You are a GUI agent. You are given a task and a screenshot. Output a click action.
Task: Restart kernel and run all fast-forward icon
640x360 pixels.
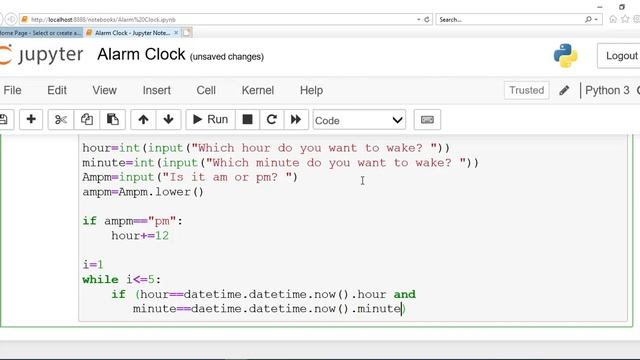click(296, 120)
